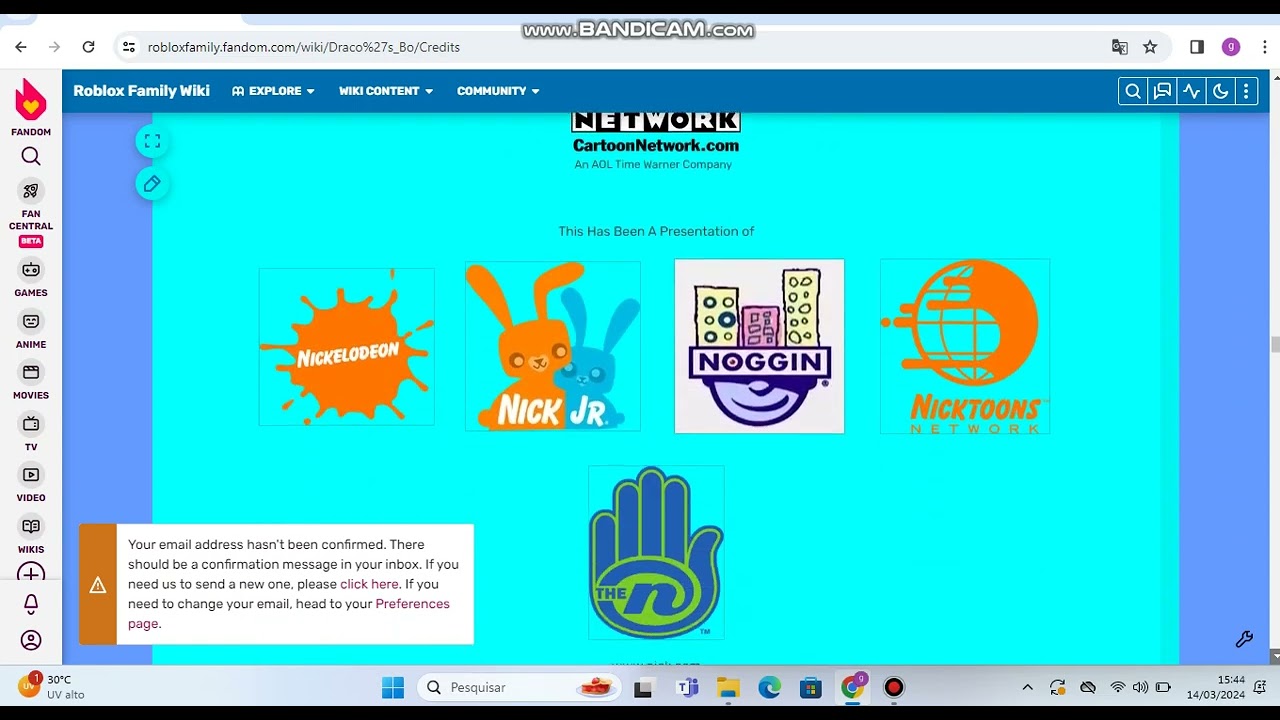
Task: Open the Noggin logo image
Action: pyautogui.click(x=759, y=346)
